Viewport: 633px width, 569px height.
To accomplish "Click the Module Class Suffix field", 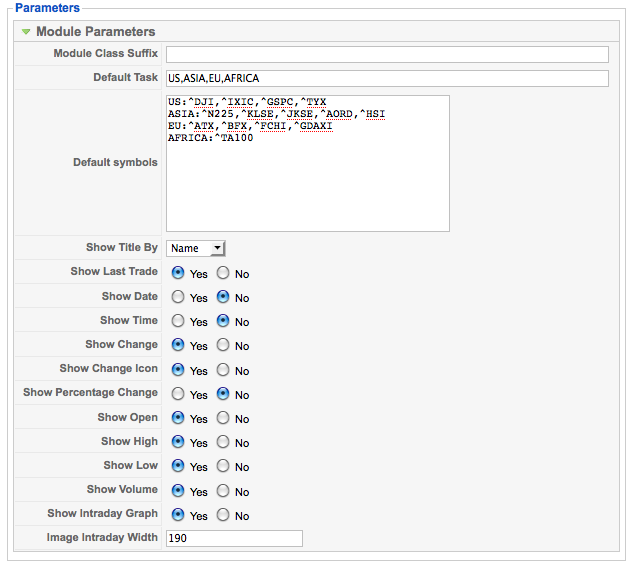I will click(x=387, y=54).
